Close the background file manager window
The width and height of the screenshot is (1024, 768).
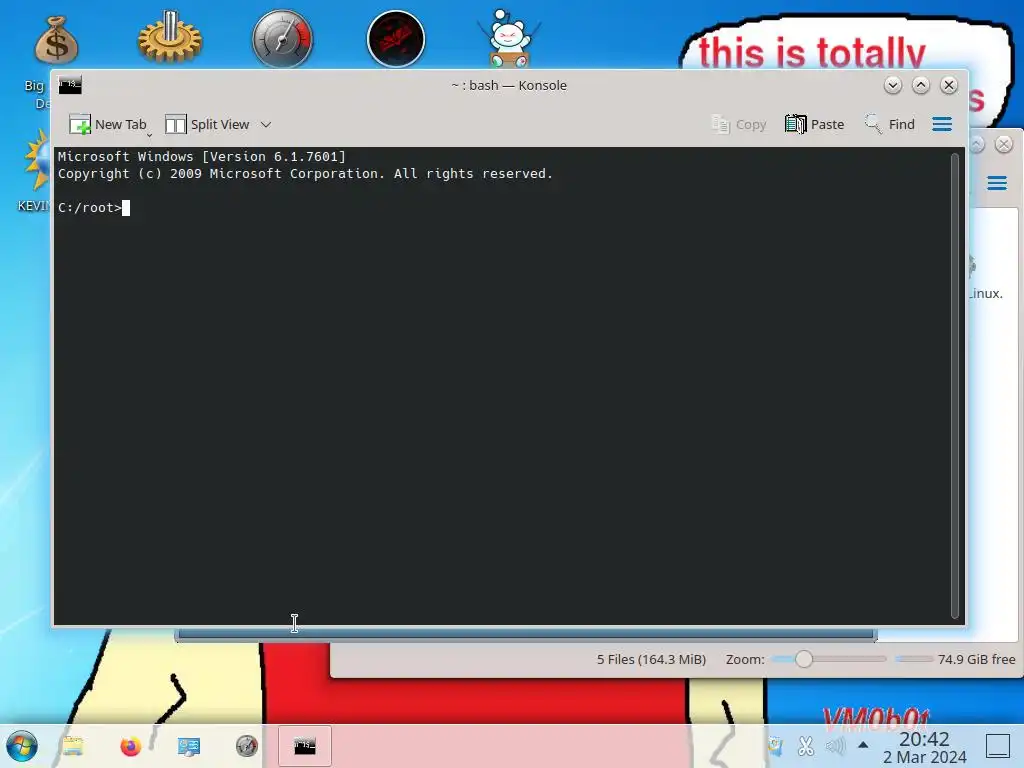click(1004, 144)
